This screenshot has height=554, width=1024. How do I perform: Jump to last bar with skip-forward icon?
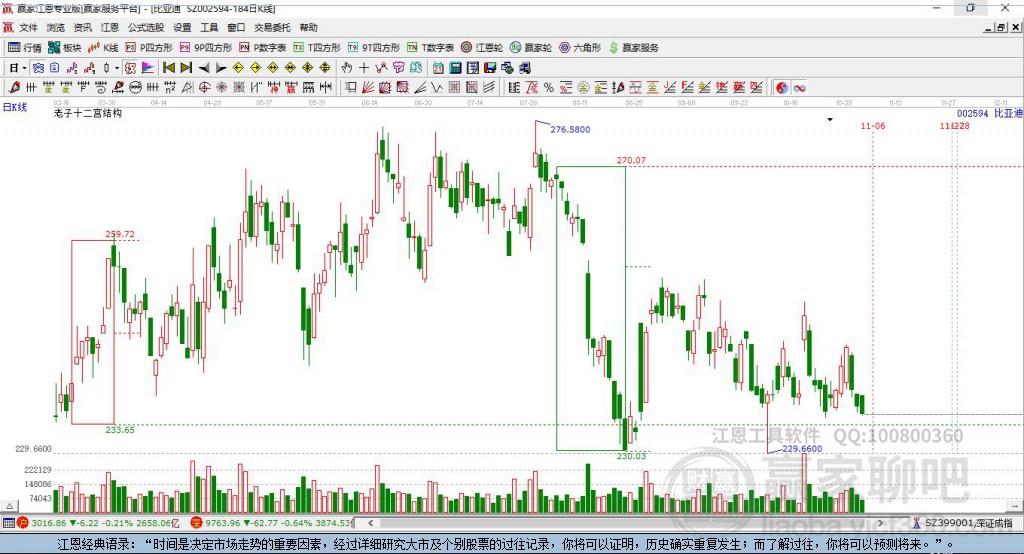[186, 68]
